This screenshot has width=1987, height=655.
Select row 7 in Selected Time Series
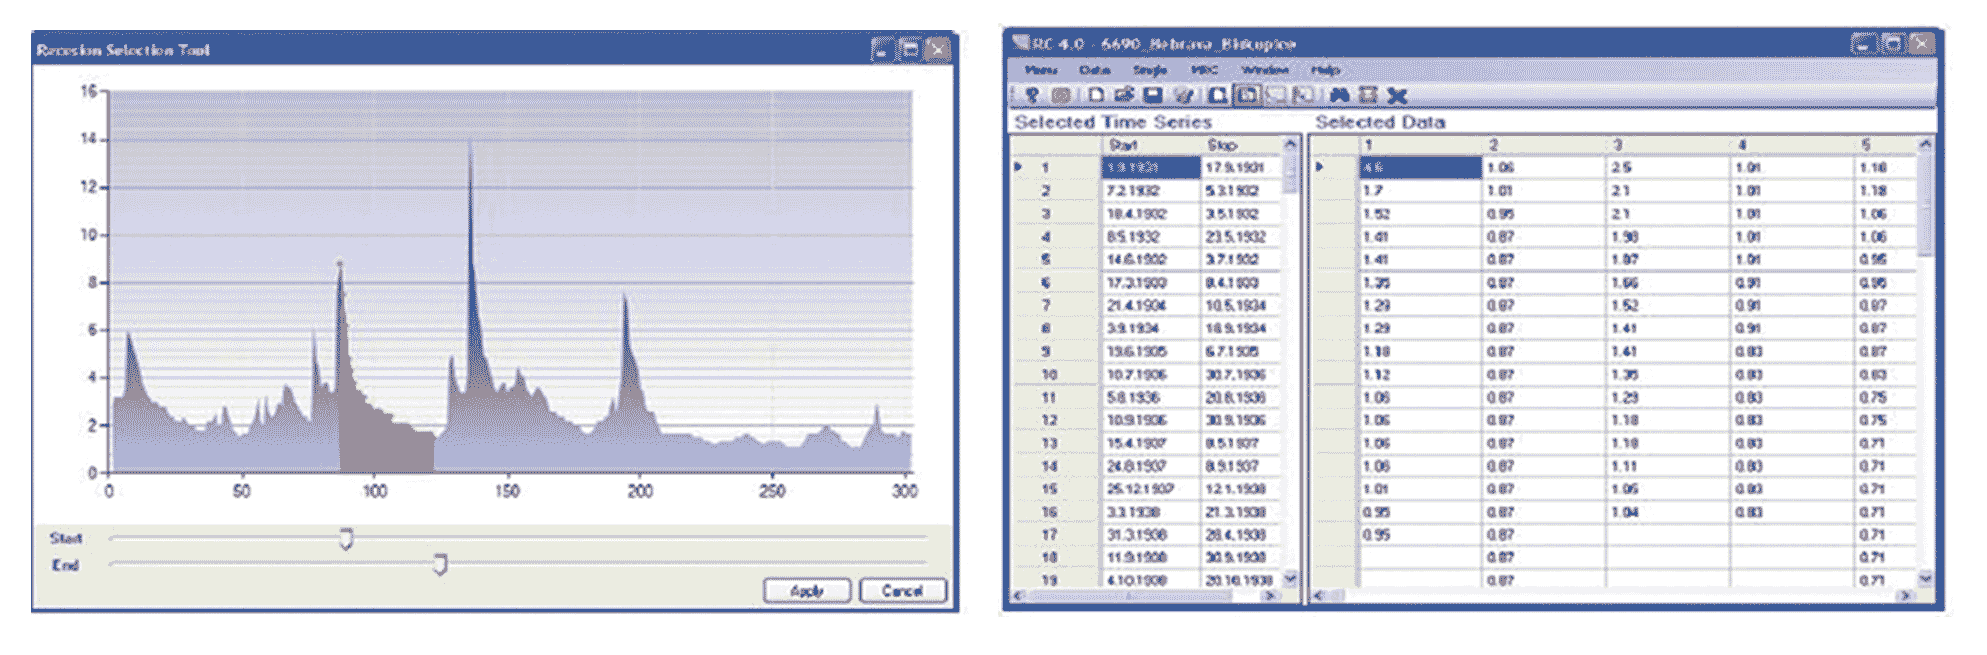point(1046,306)
